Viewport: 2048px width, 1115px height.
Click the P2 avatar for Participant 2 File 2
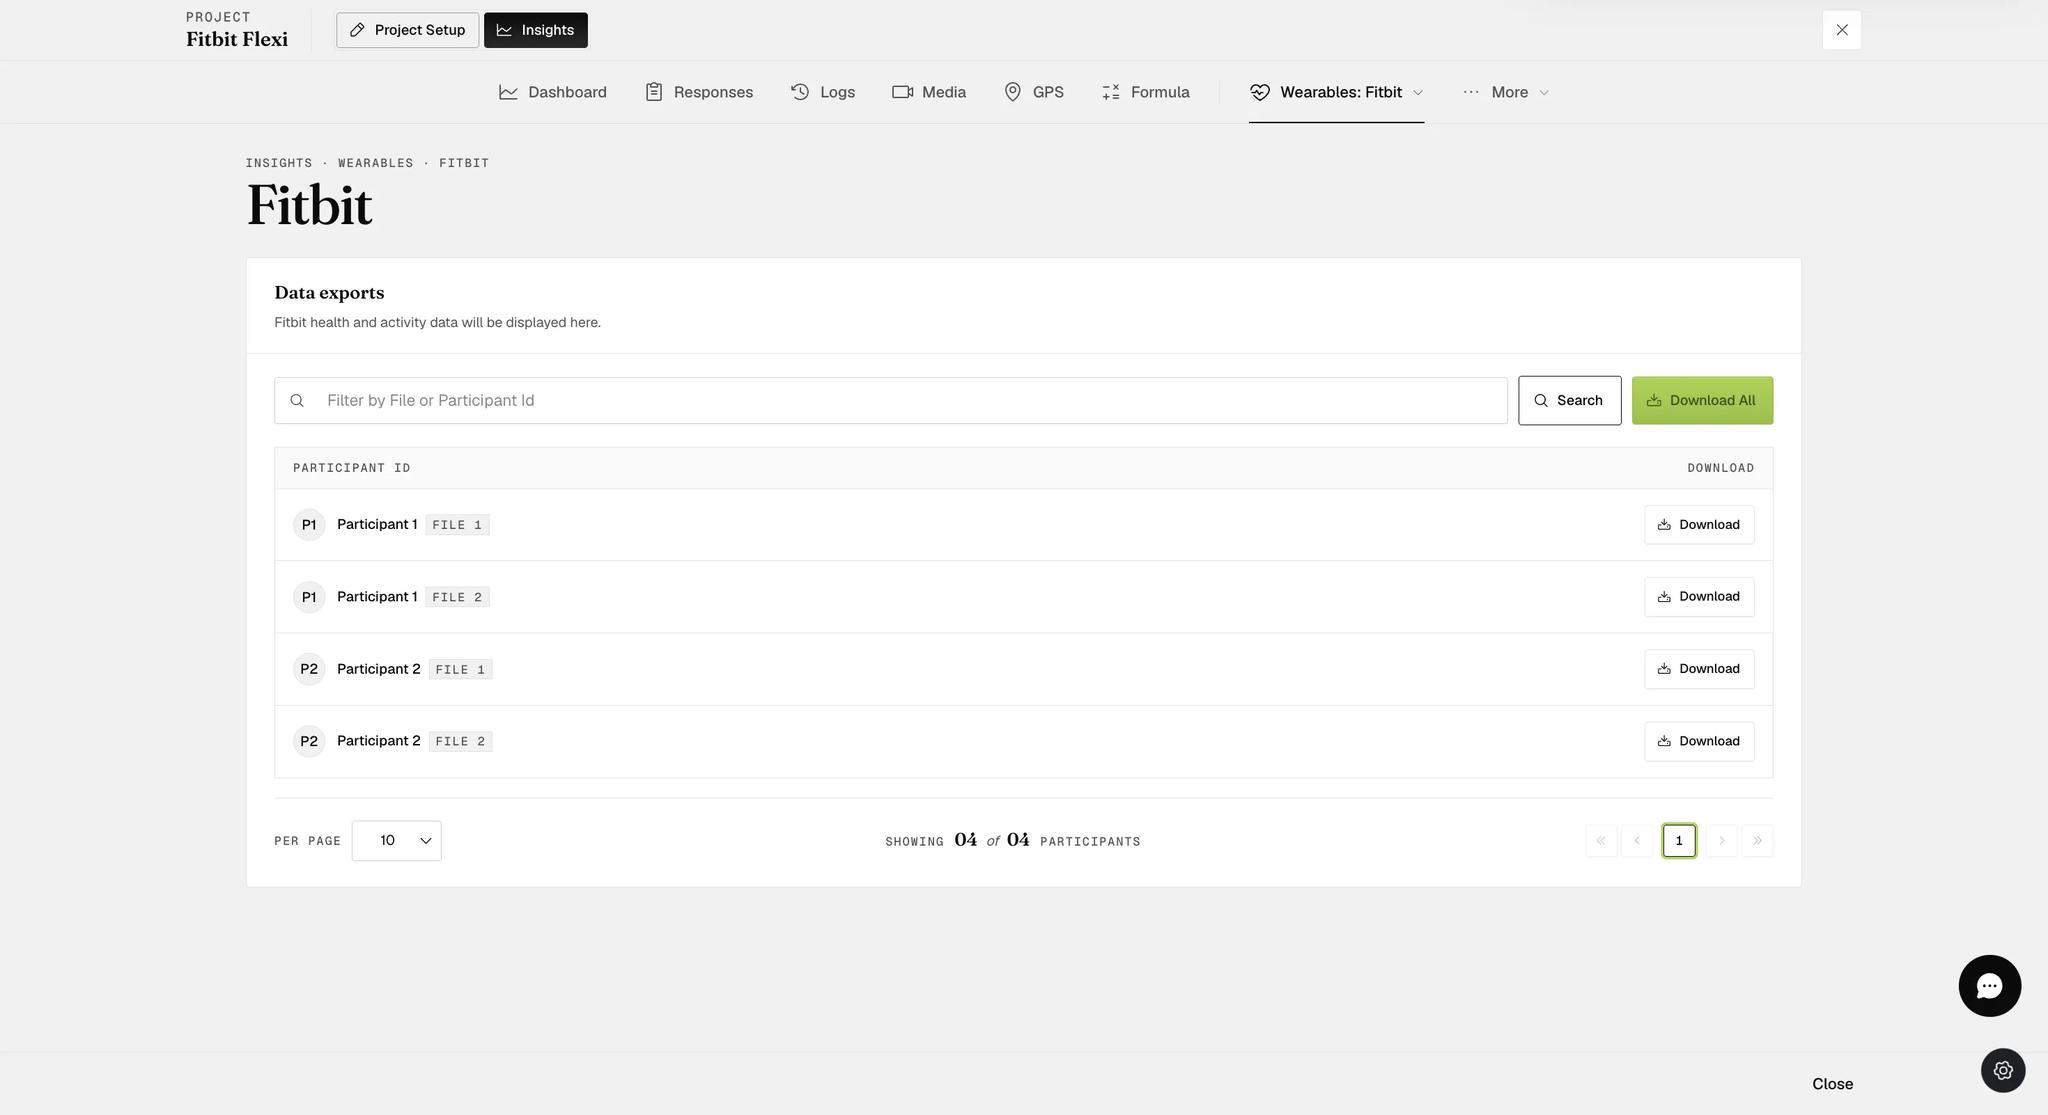point(309,741)
